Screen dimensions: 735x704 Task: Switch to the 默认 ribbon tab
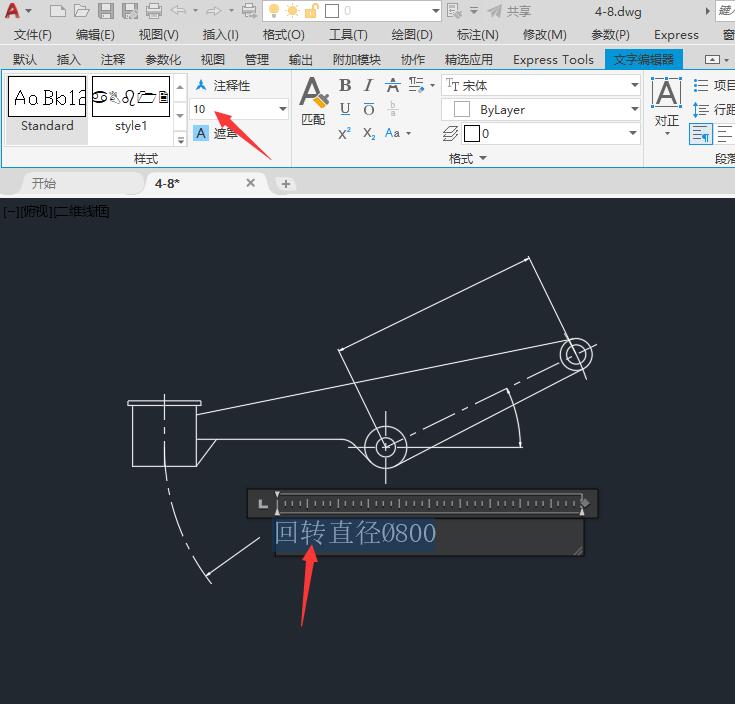point(25,60)
